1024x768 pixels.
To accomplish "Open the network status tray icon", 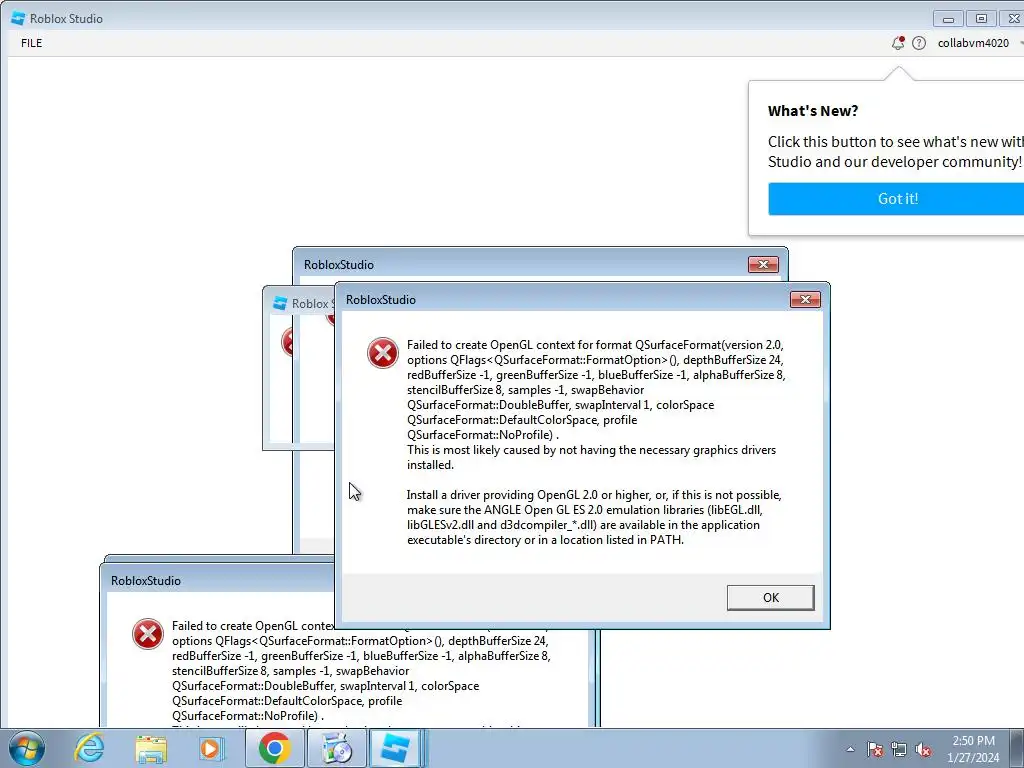I will 899,749.
